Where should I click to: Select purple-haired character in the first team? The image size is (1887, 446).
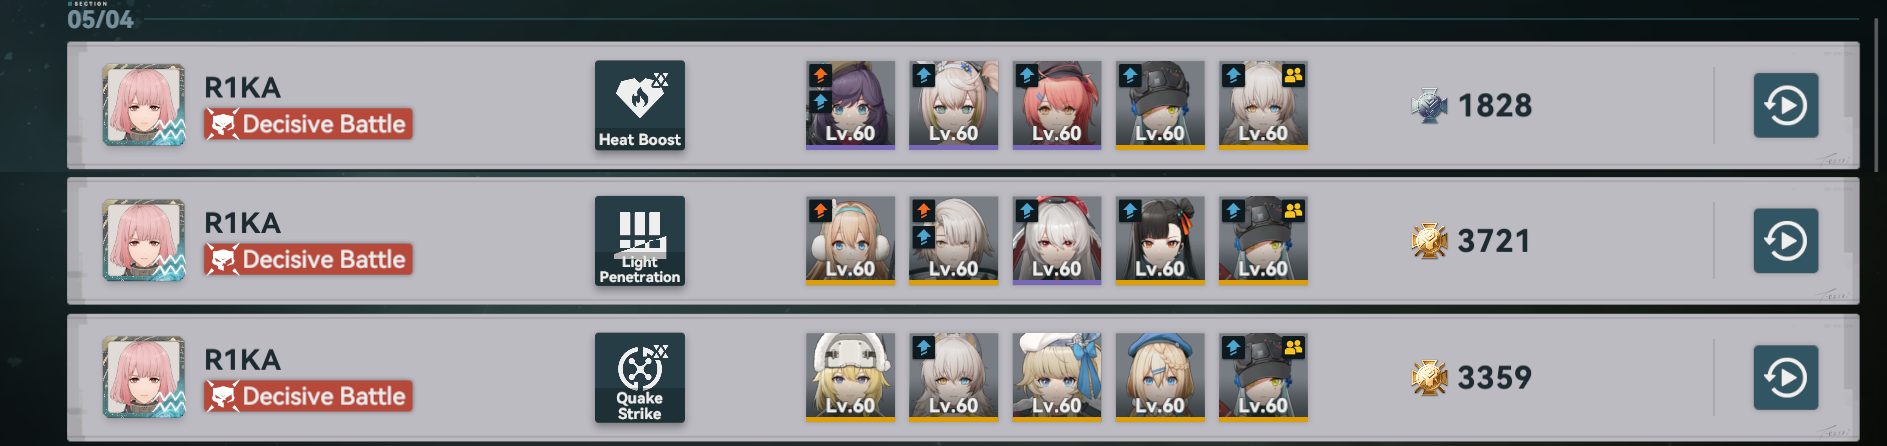click(x=850, y=105)
